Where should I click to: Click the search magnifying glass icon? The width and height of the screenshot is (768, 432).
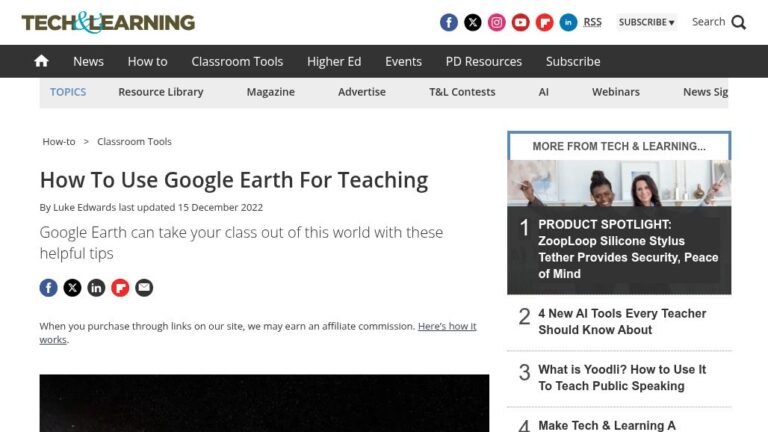739,22
